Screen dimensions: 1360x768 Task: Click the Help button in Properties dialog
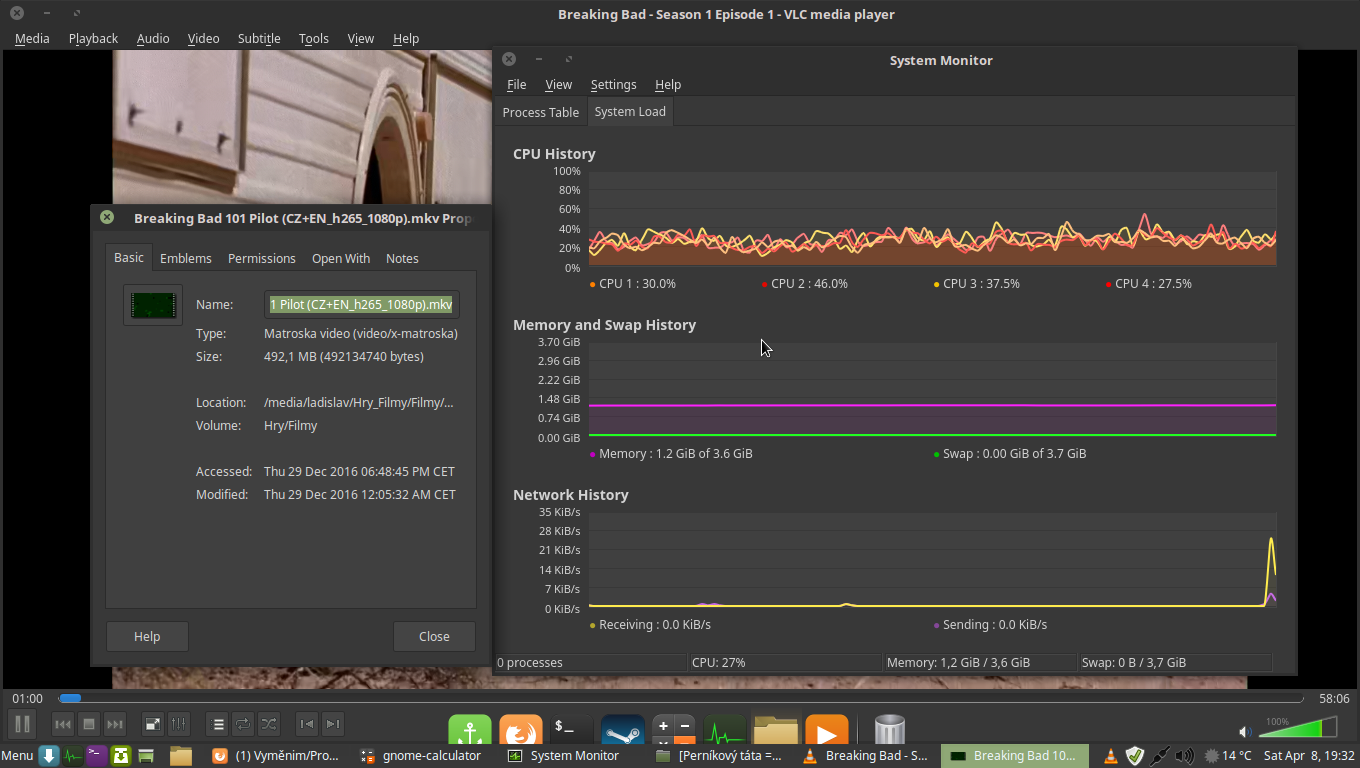point(147,636)
